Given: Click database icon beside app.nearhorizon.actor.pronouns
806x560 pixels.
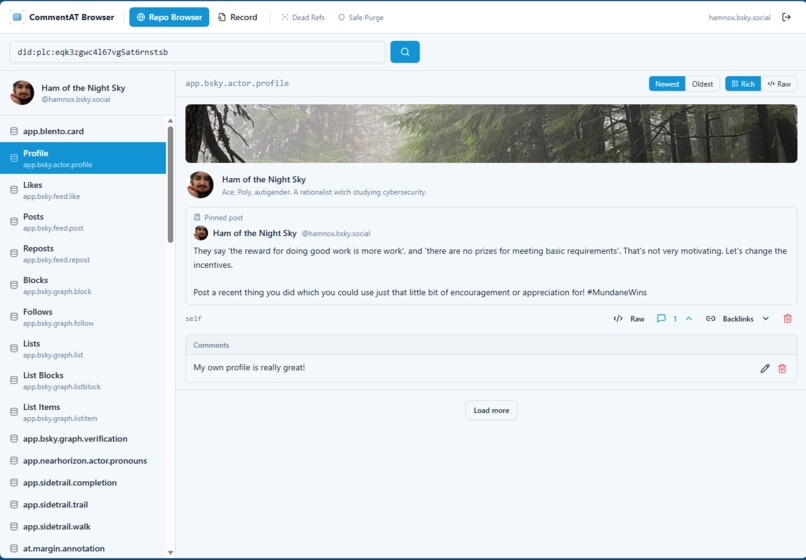Looking at the screenshot, I should [14, 461].
